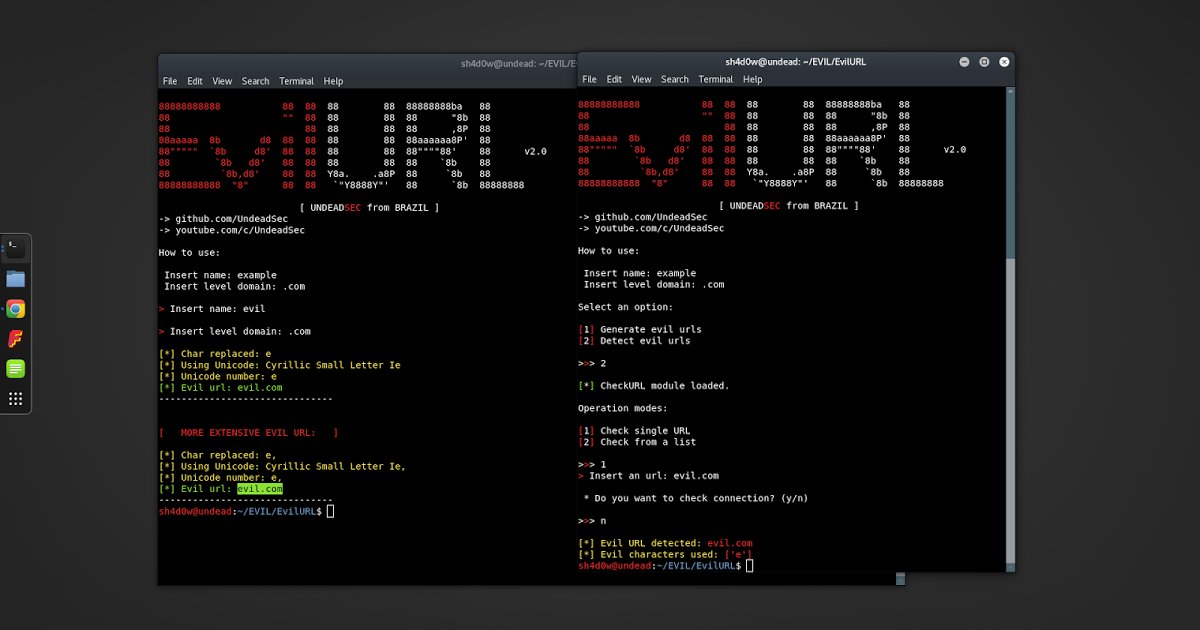Minimize the EvilURL terminal window
1200x630 pixels.
click(x=964, y=61)
